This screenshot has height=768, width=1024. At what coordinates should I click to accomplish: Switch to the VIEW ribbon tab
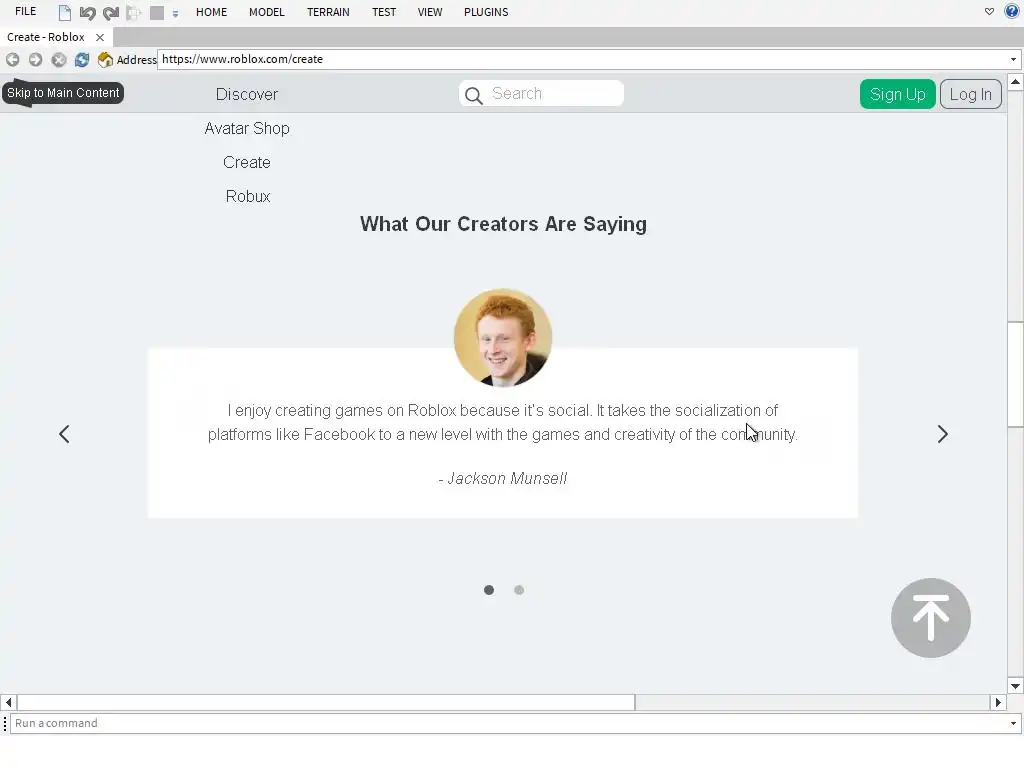(x=430, y=12)
